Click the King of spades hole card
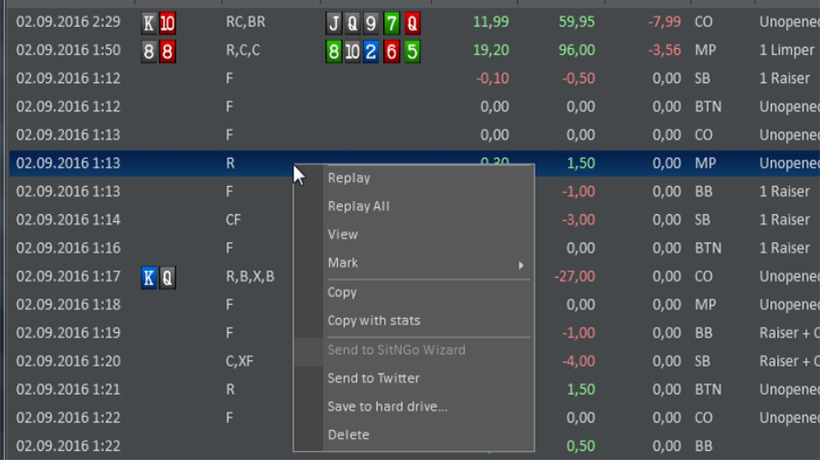This screenshot has width=820, height=460. 149,23
